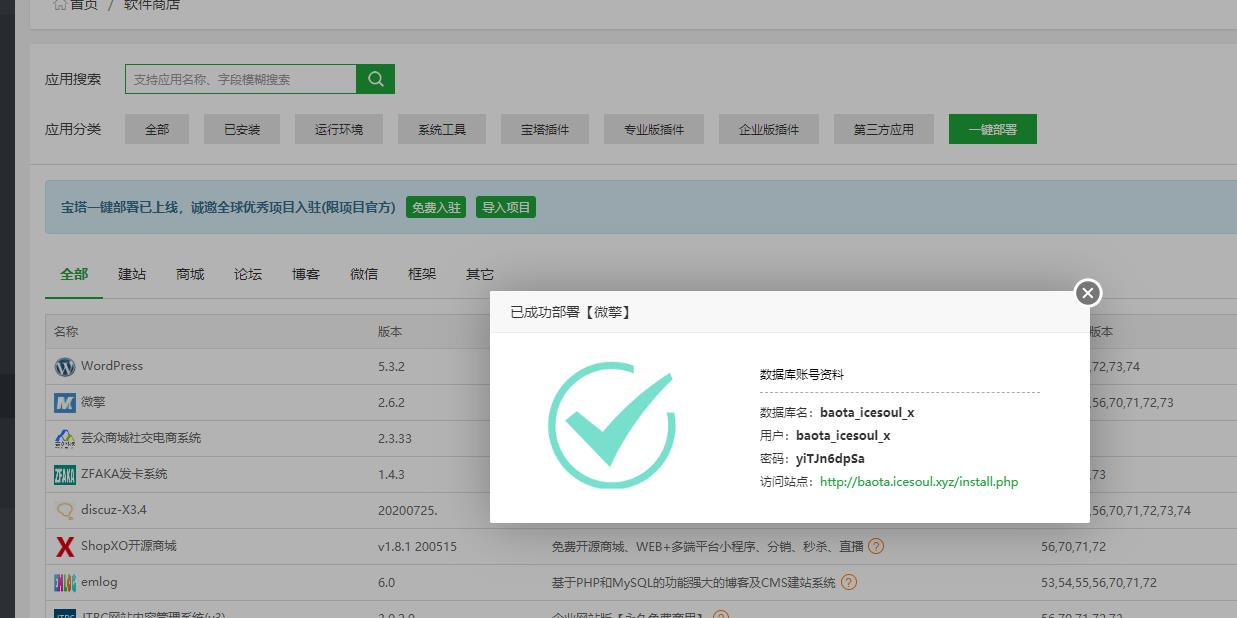This screenshot has width=1237, height=618.
Task: Click ShopXO PHP versions 56,70,71,72
Action: [x=1073, y=546]
